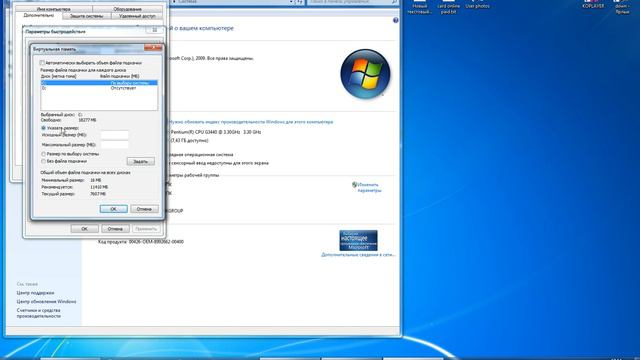Select drive C: row in paging list
640x360 pixels.
coord(99,83)
